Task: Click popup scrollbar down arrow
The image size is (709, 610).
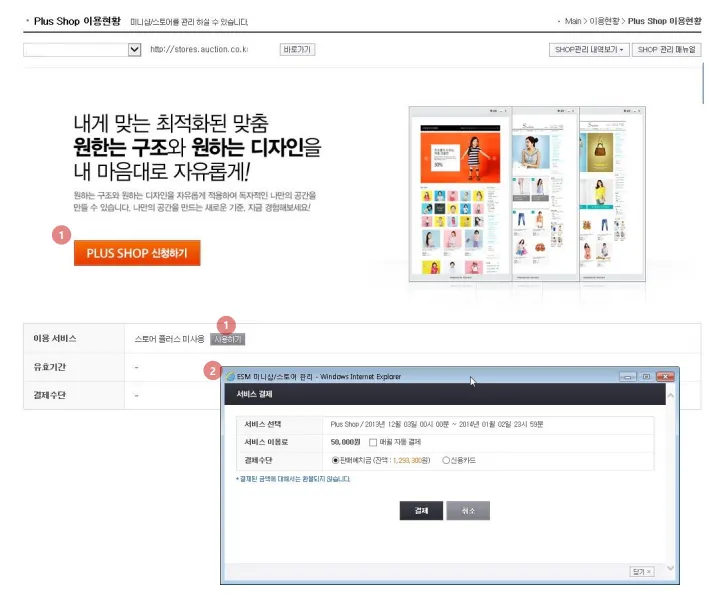Action: click(x=671, y=568)
